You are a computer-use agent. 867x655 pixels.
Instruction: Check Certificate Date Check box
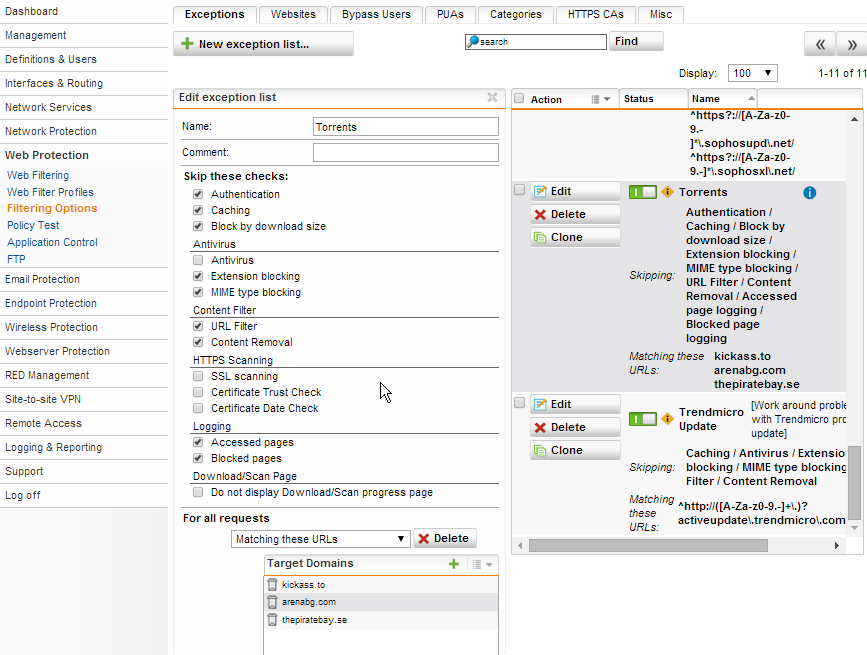click(x=198, y=408)
